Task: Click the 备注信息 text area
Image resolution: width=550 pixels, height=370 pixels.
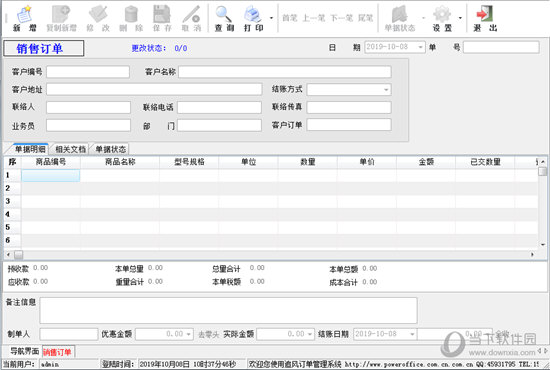Action: (228, 310)
